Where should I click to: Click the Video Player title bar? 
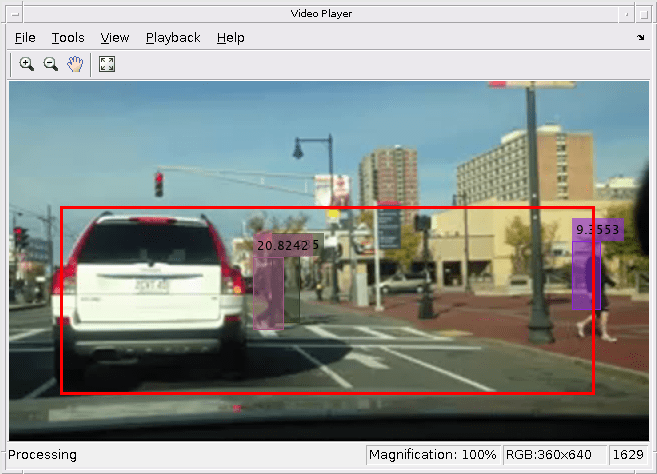pos(321,14)
